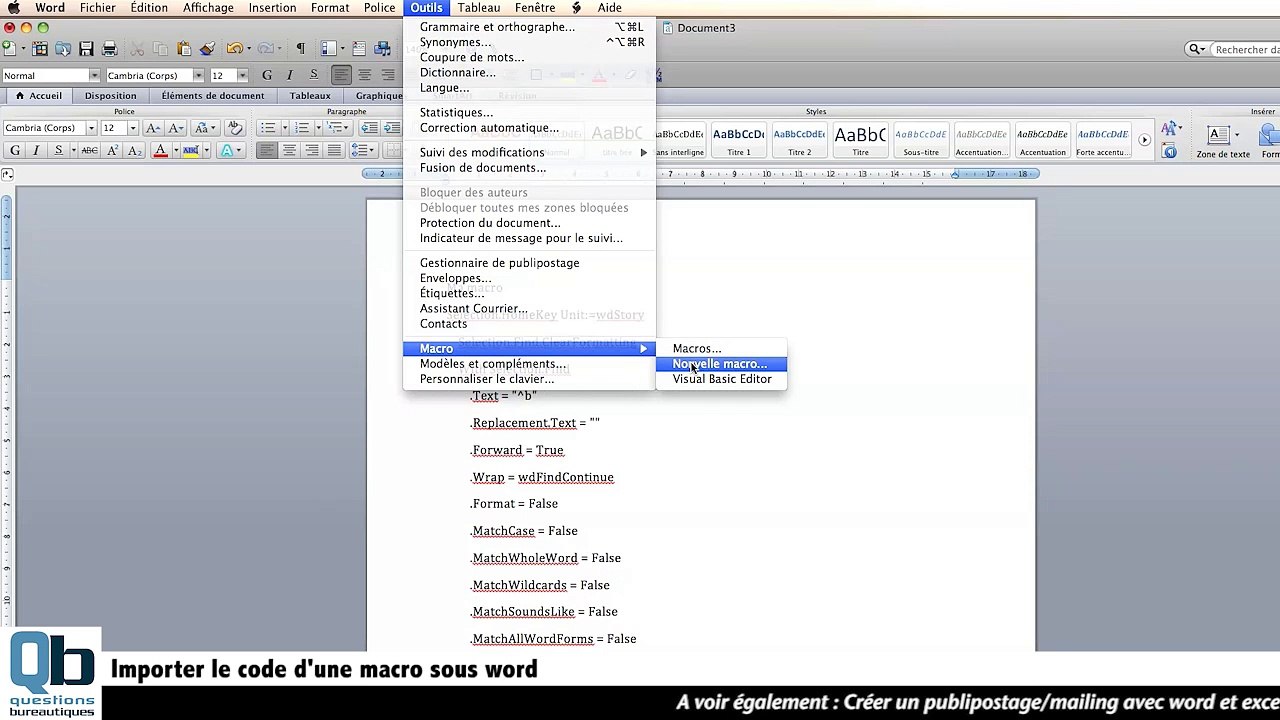Open the script menu icon beside Fenêtre
Image resolution: width=1280 pixels, height=720 pixels.
pos(576,8)
